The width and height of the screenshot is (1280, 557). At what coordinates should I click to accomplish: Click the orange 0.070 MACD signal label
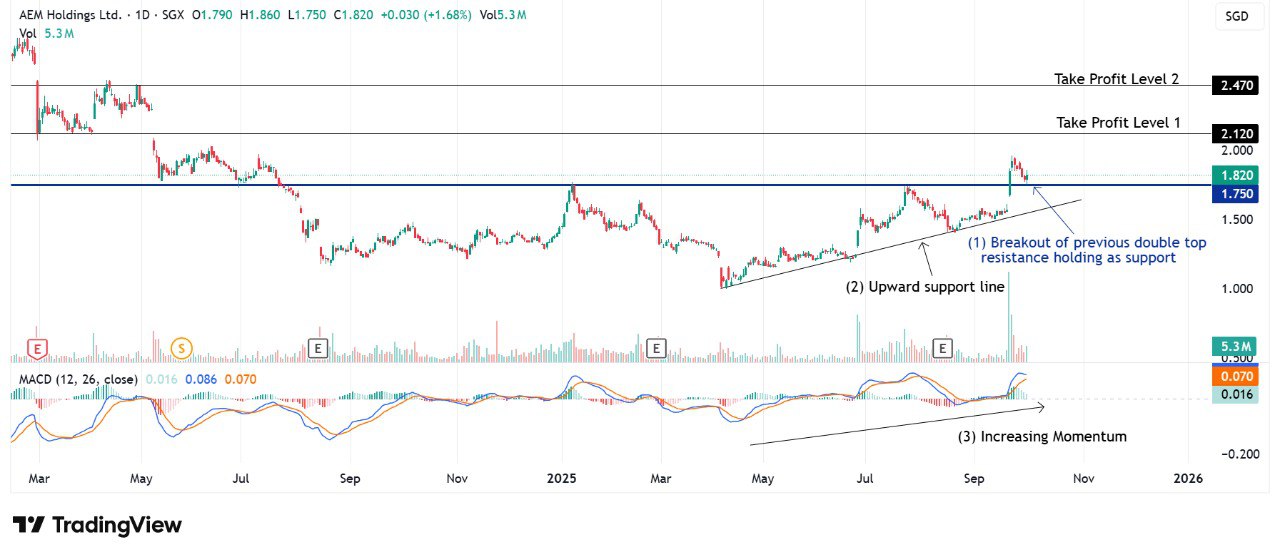coord(1237,378)
